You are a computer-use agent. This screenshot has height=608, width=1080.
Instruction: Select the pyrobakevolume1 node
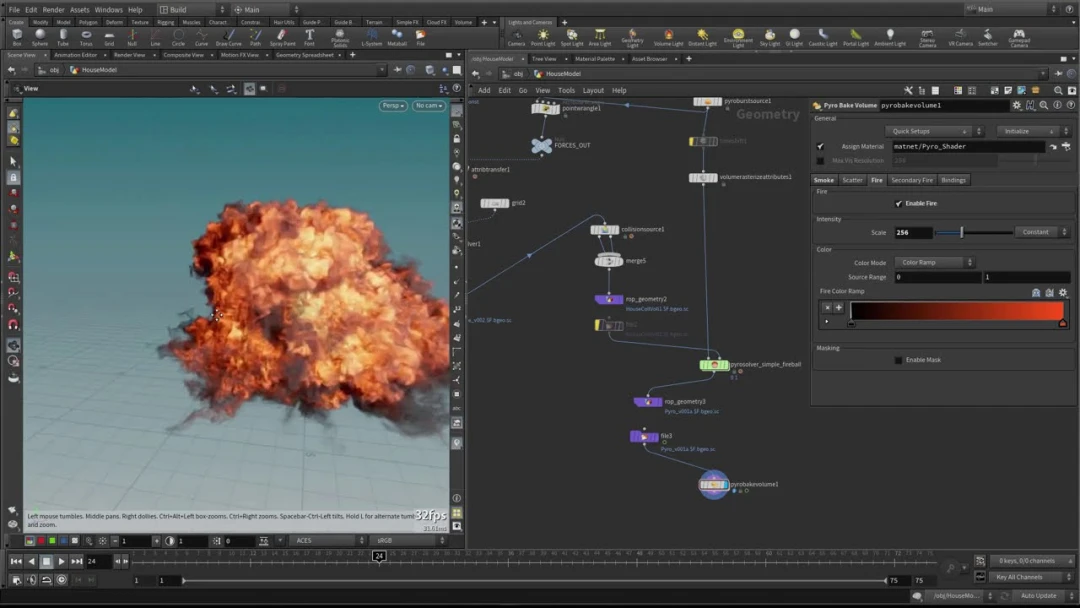(713, 485)
